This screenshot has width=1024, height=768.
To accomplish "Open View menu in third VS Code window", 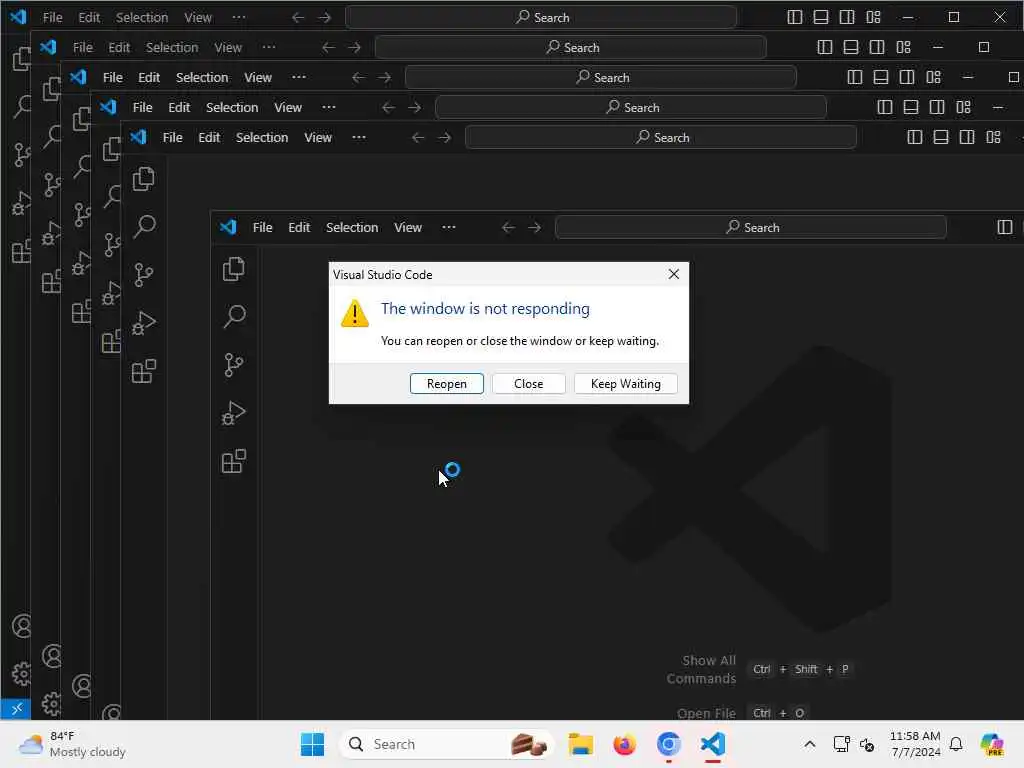I will point(288,107).
